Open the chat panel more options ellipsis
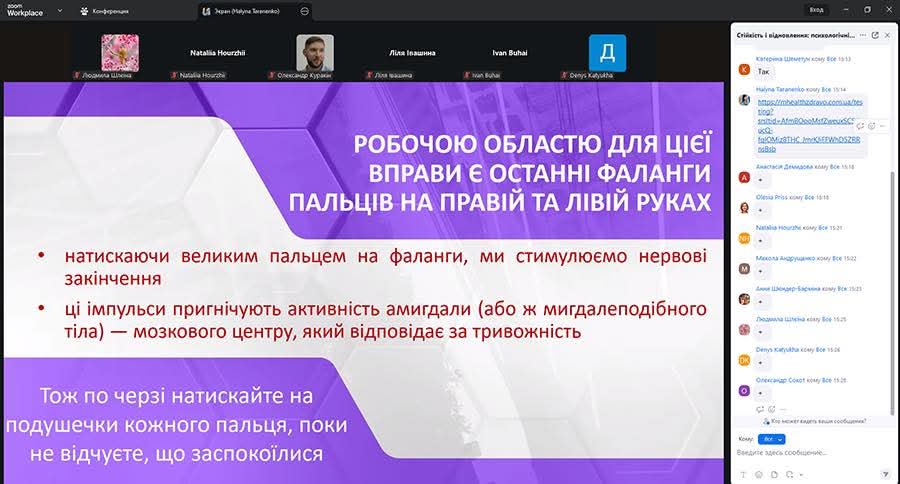The image size is (900, 484). coord(862,34)
